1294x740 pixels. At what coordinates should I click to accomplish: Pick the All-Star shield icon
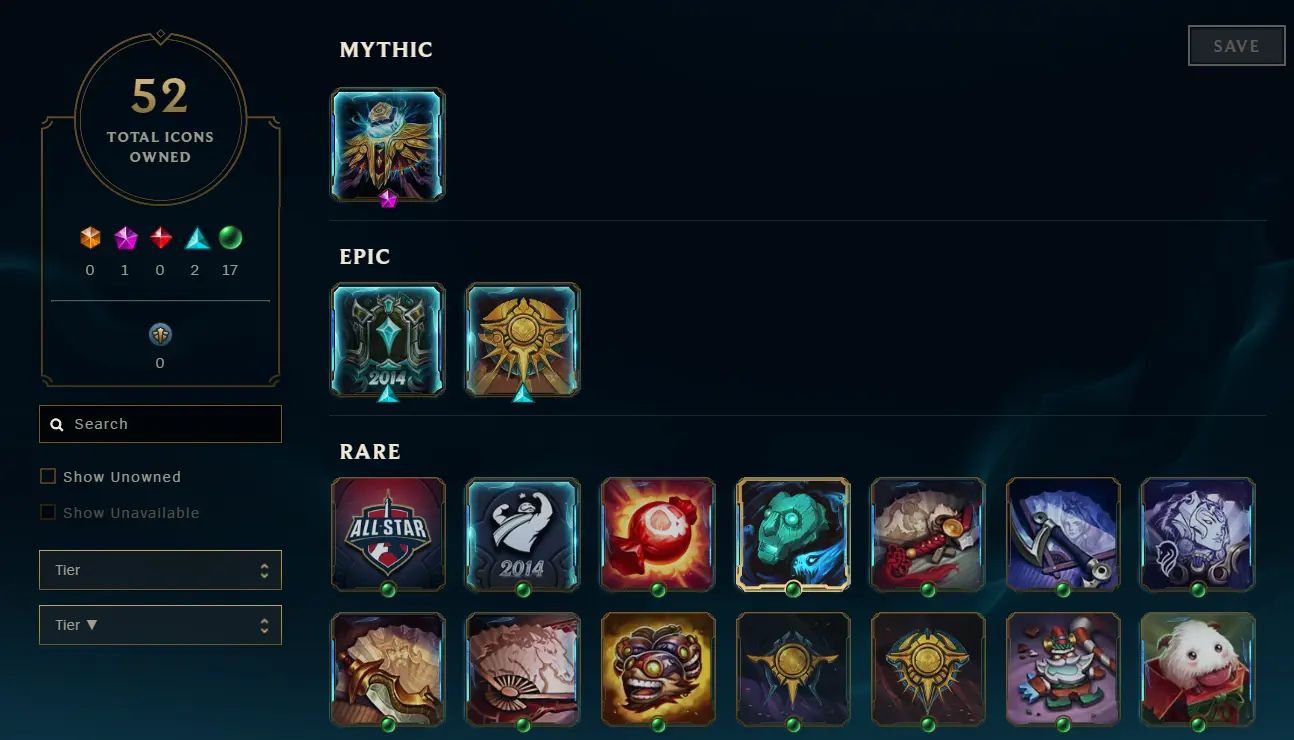coord(388,534)
